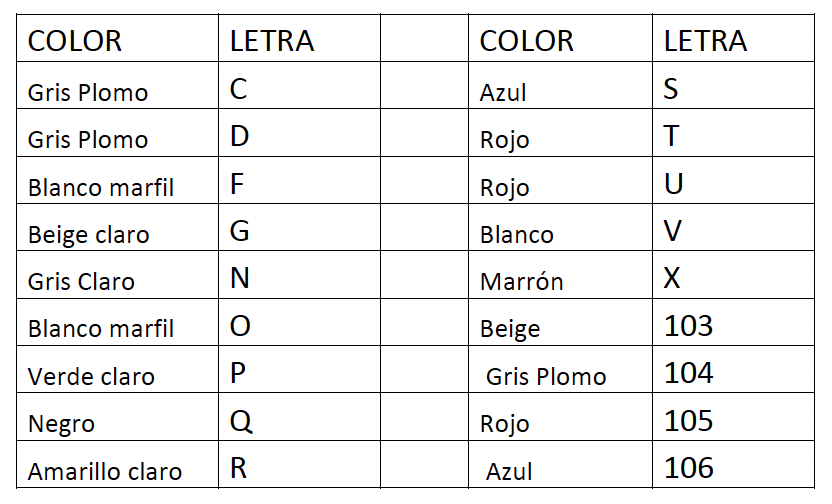832x504 pixels.
Task: Click the letter G cell
Action: coord(240,232)
